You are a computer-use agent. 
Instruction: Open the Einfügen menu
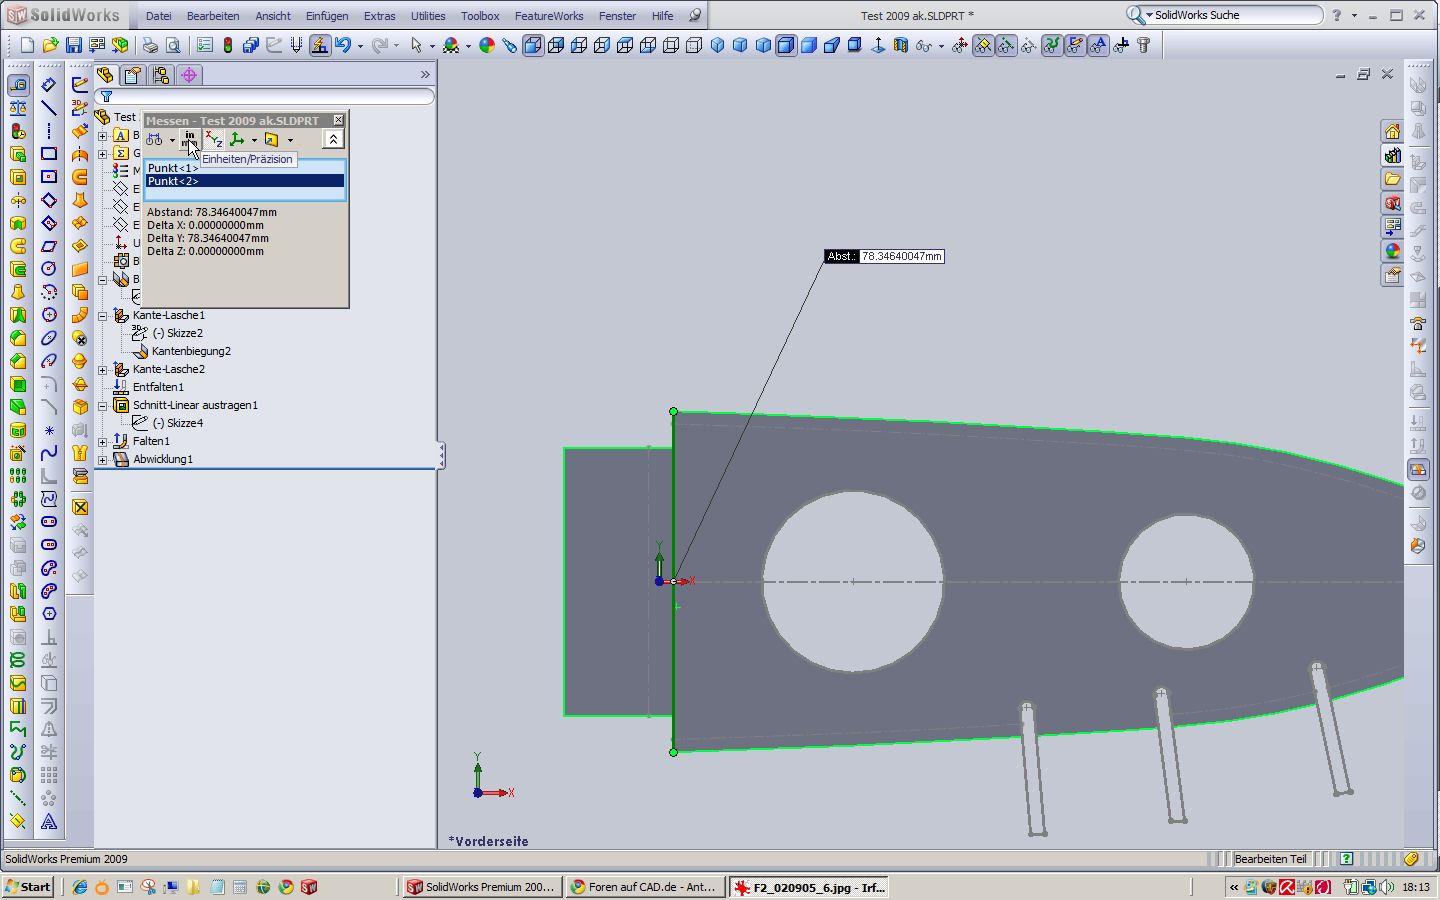(x=326, y=16)
